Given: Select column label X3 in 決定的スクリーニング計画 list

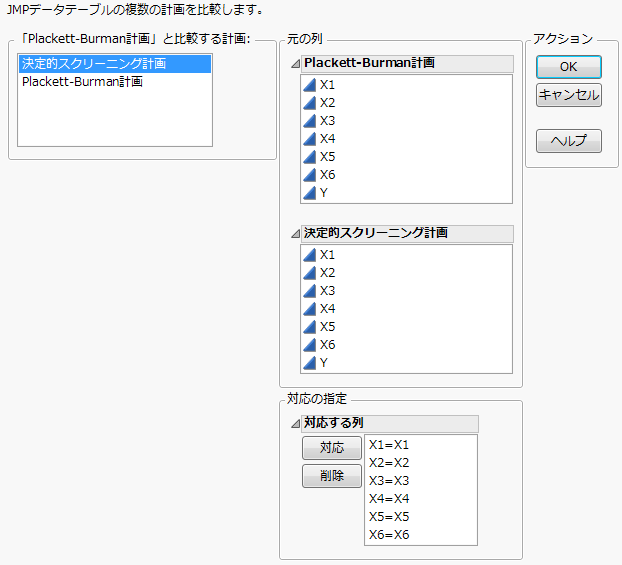Looking at the screenshot, I should 328,291.
